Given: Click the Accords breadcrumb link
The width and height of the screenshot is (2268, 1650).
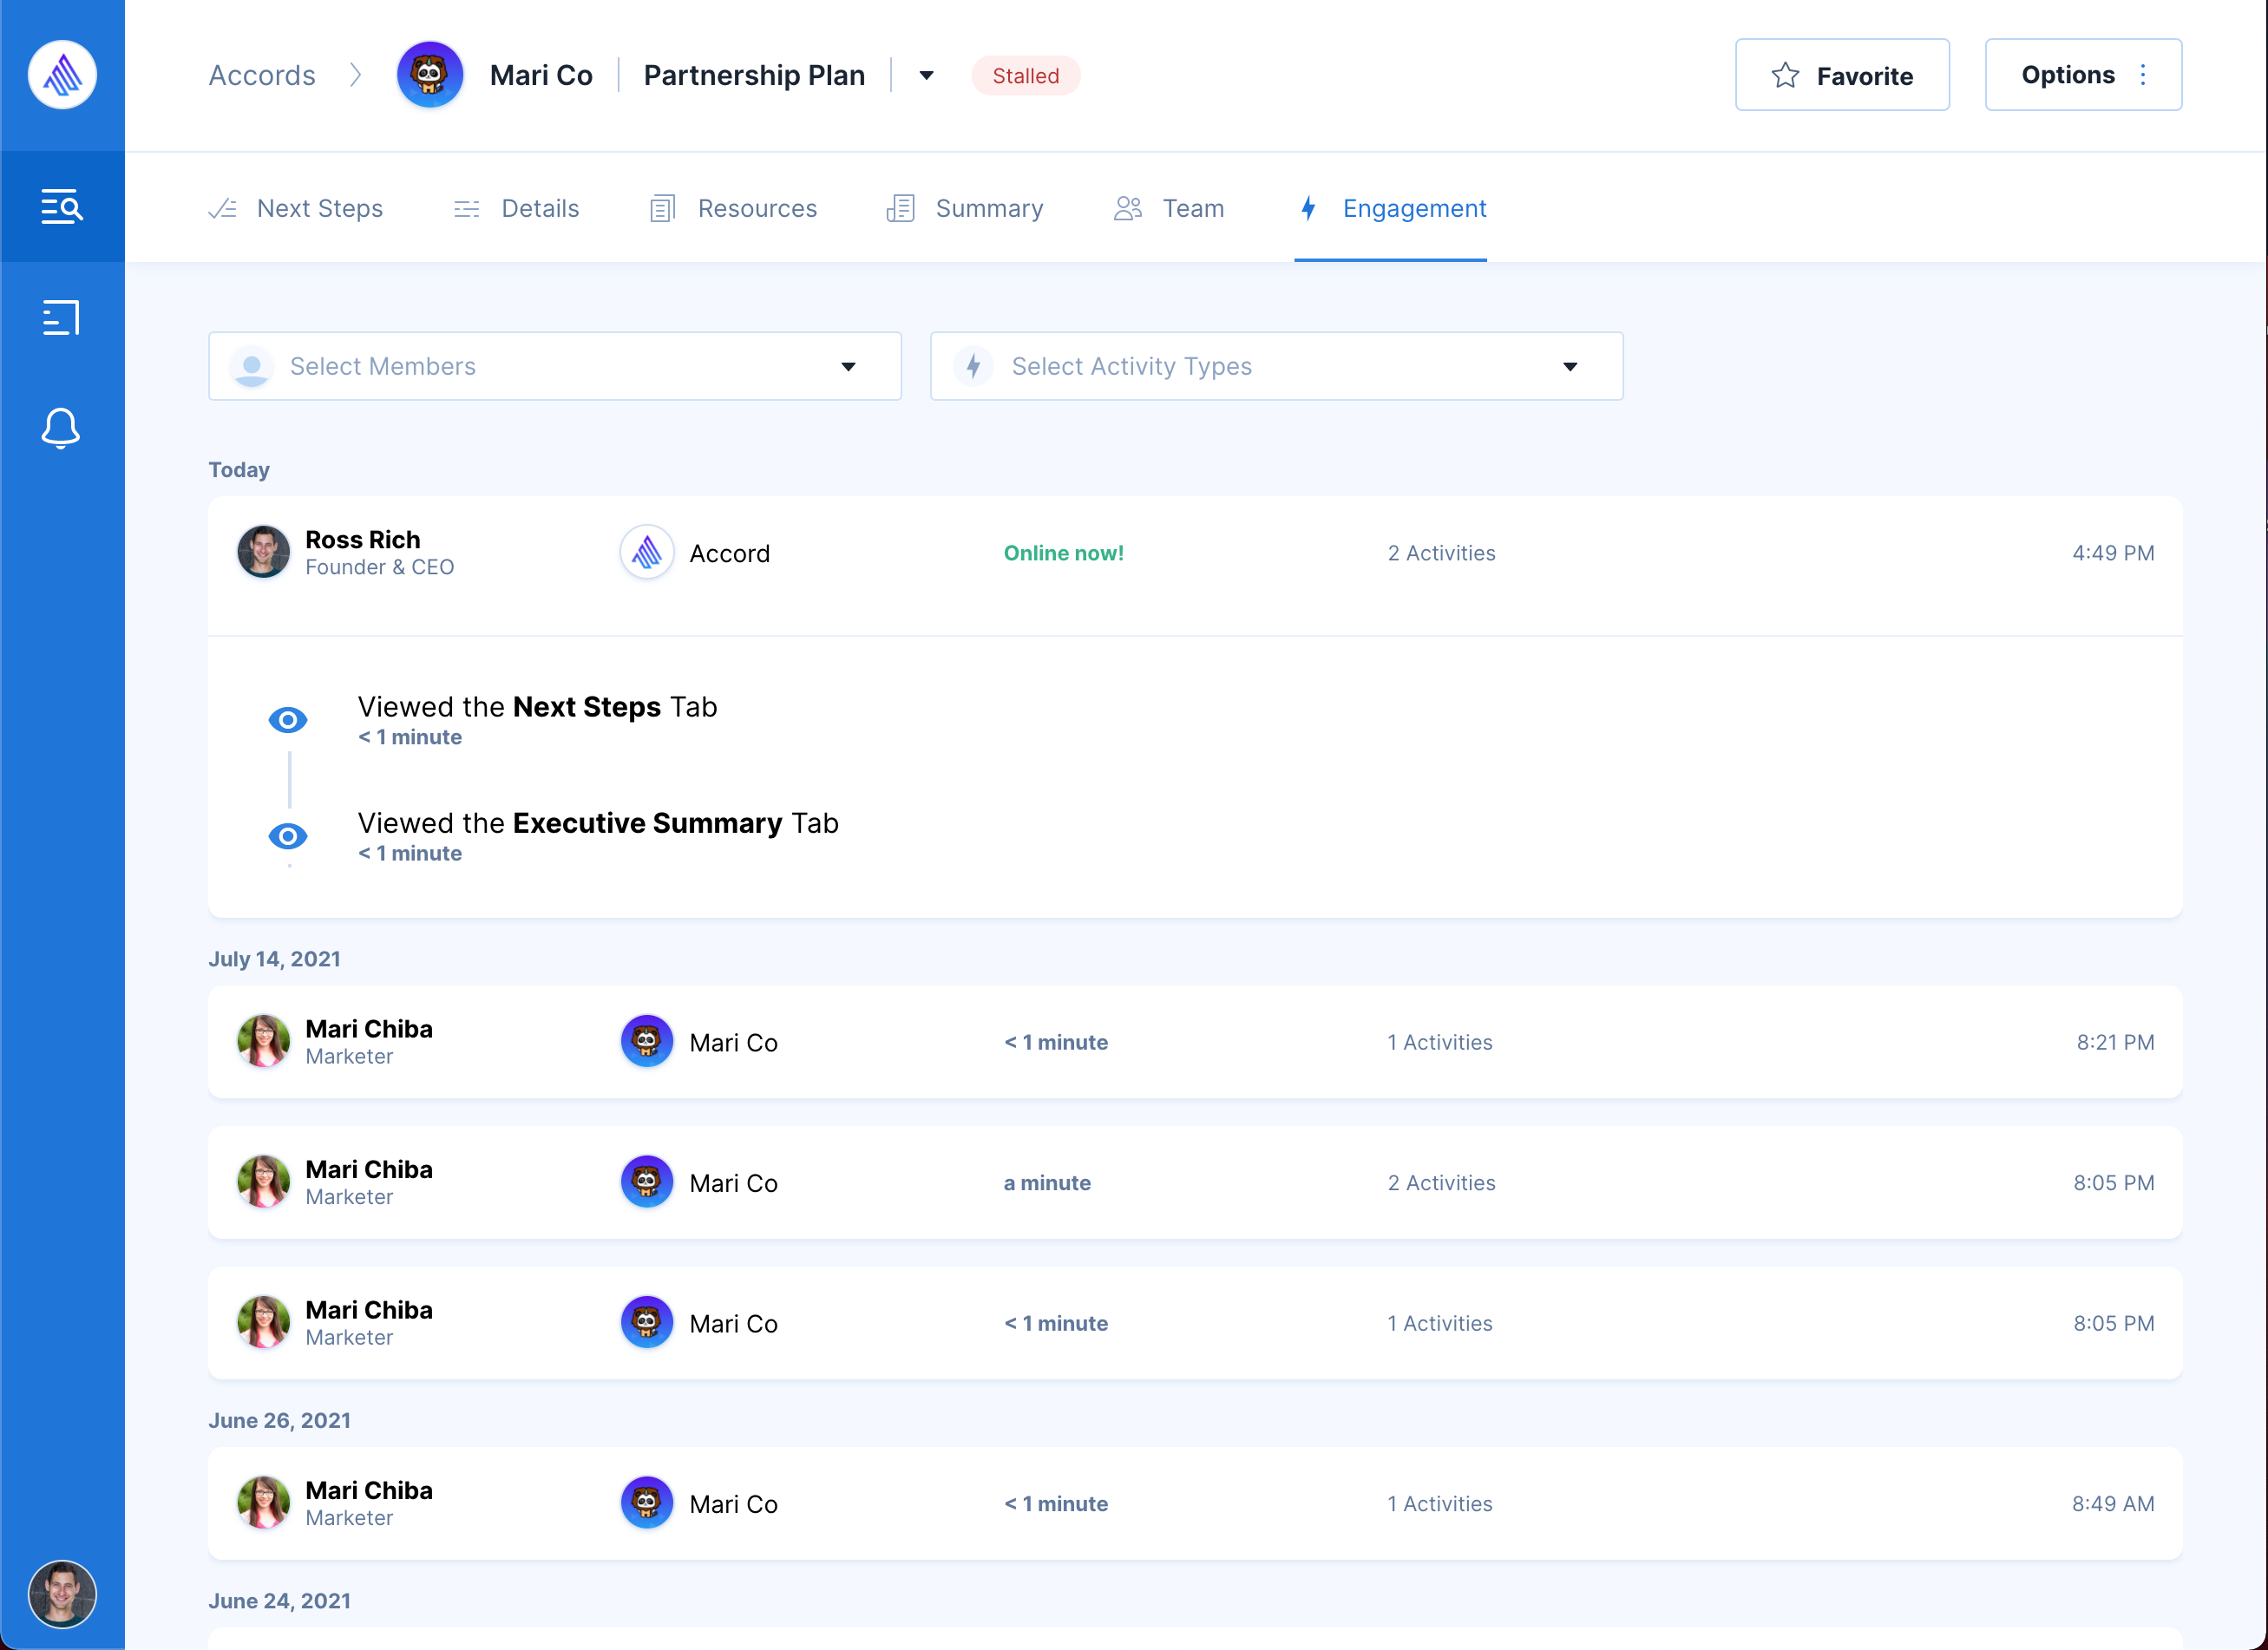Looking at the screenshot, I should point(262,76).
